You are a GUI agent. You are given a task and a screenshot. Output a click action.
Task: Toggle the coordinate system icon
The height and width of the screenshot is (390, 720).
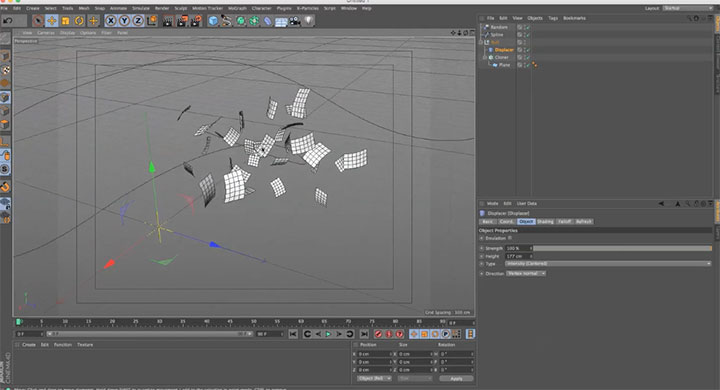click(x=152, y=21)
